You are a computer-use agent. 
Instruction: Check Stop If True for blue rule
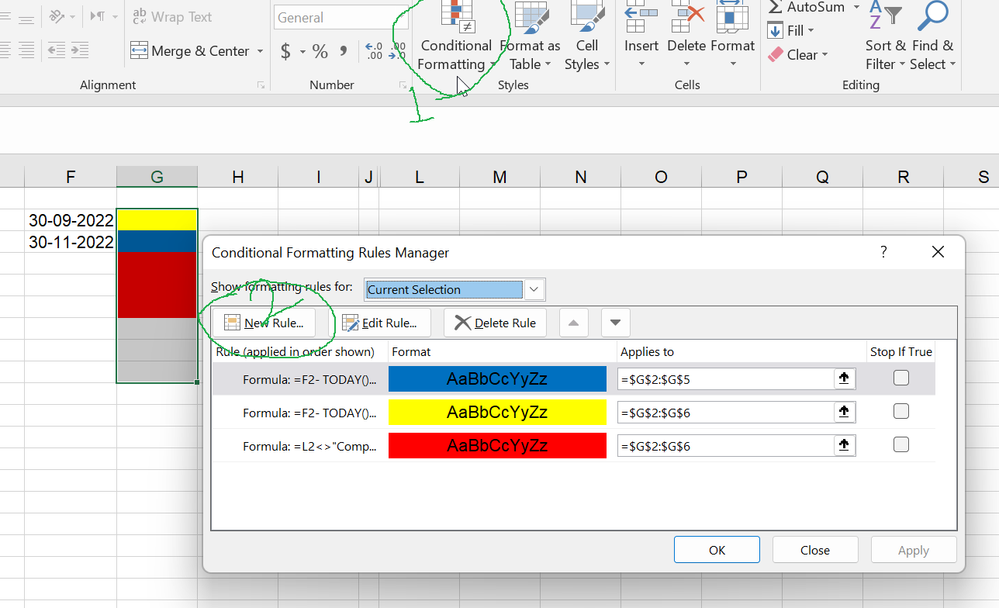coord(901,379)
